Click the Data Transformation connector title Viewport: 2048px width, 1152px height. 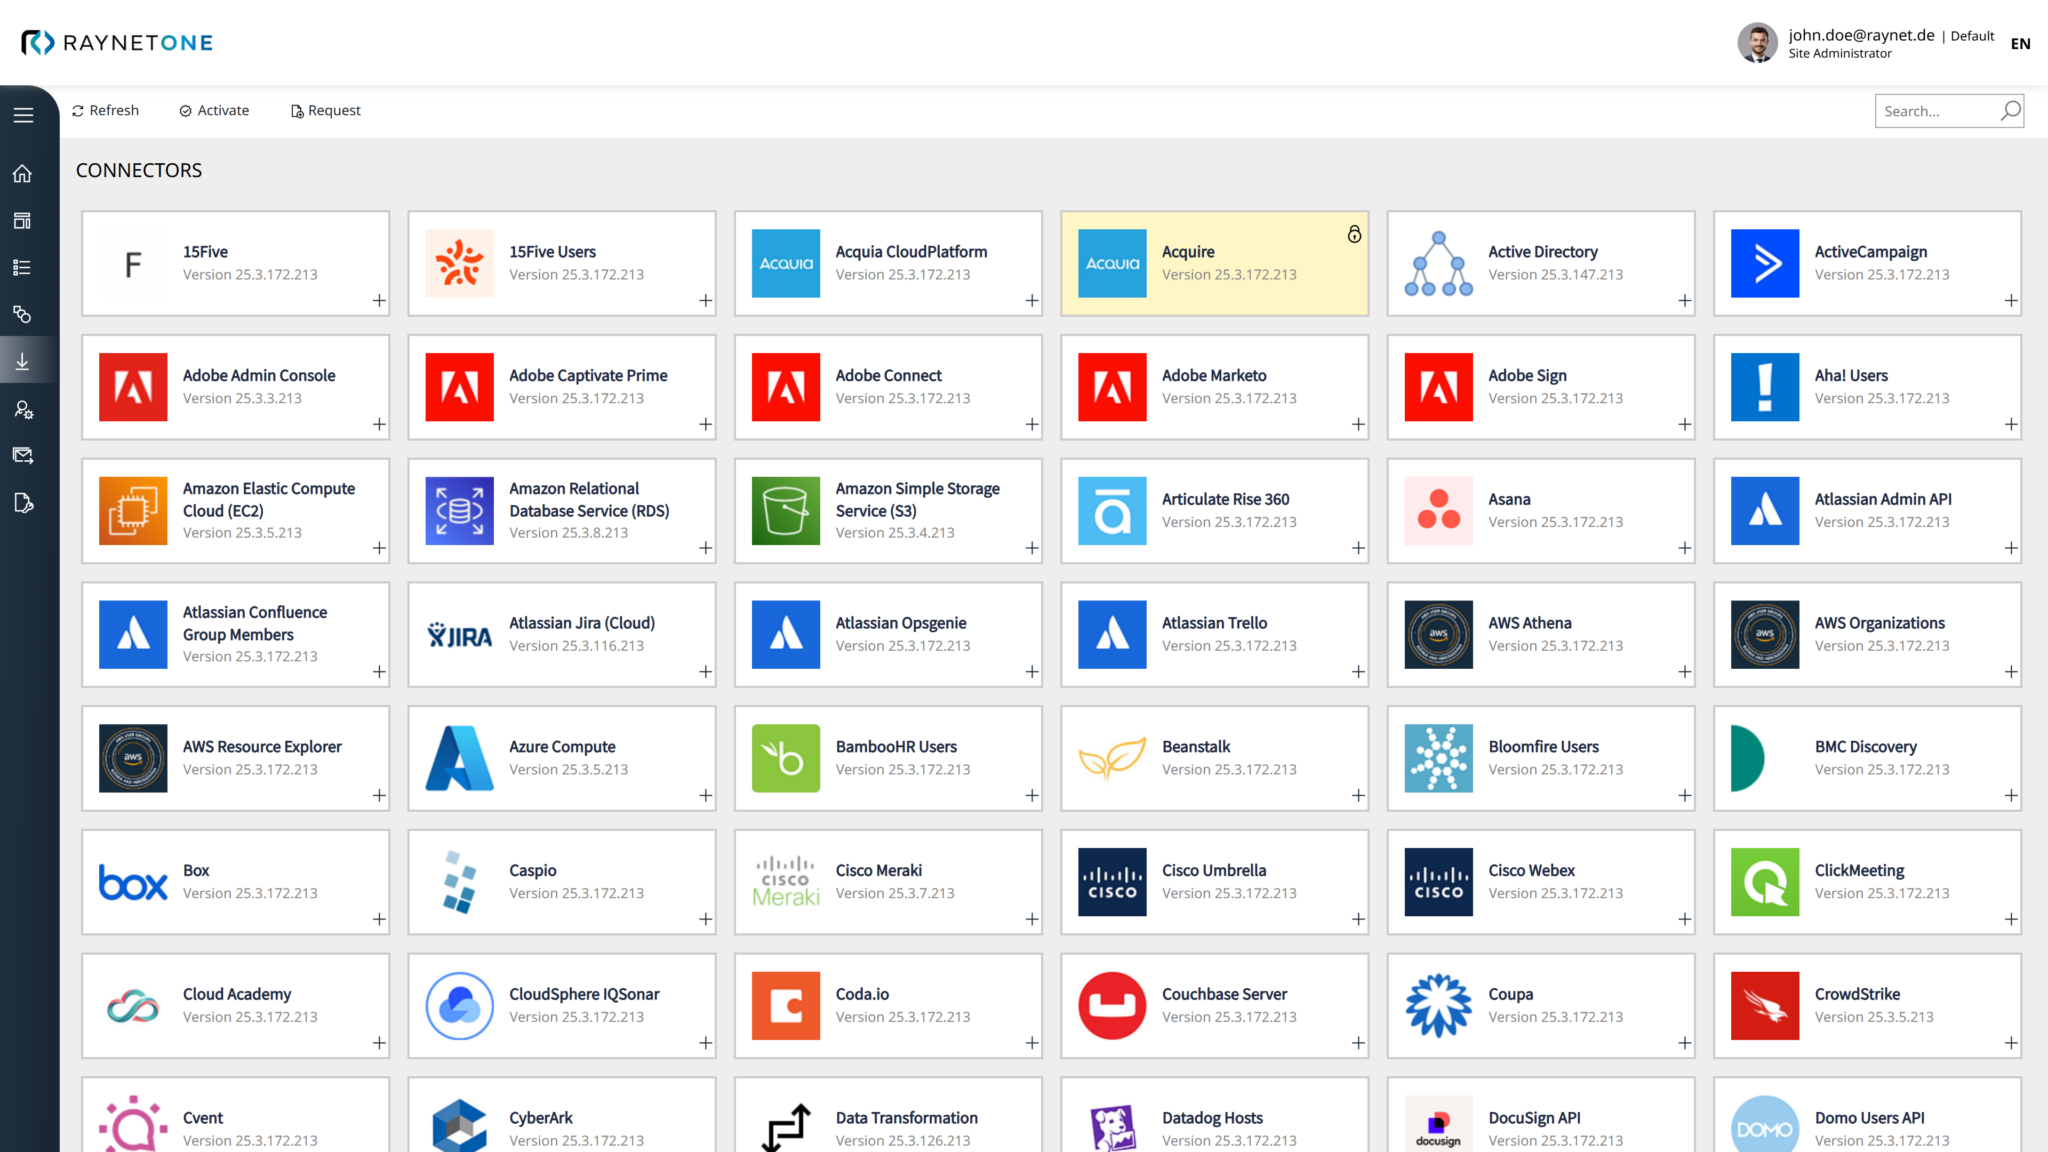906,1118
